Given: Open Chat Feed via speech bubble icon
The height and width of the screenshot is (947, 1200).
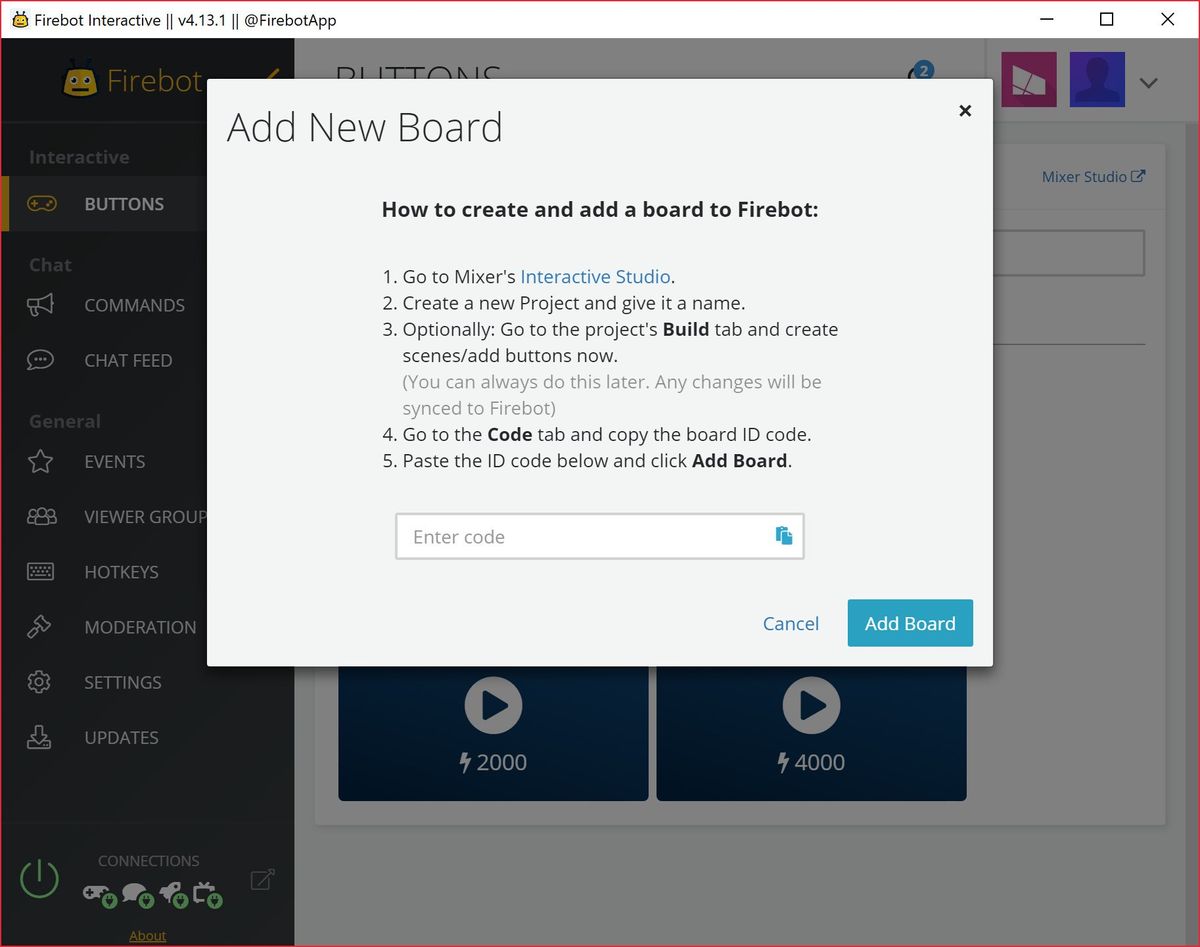Looking at the screenshot, I should (x=40, y=360).
